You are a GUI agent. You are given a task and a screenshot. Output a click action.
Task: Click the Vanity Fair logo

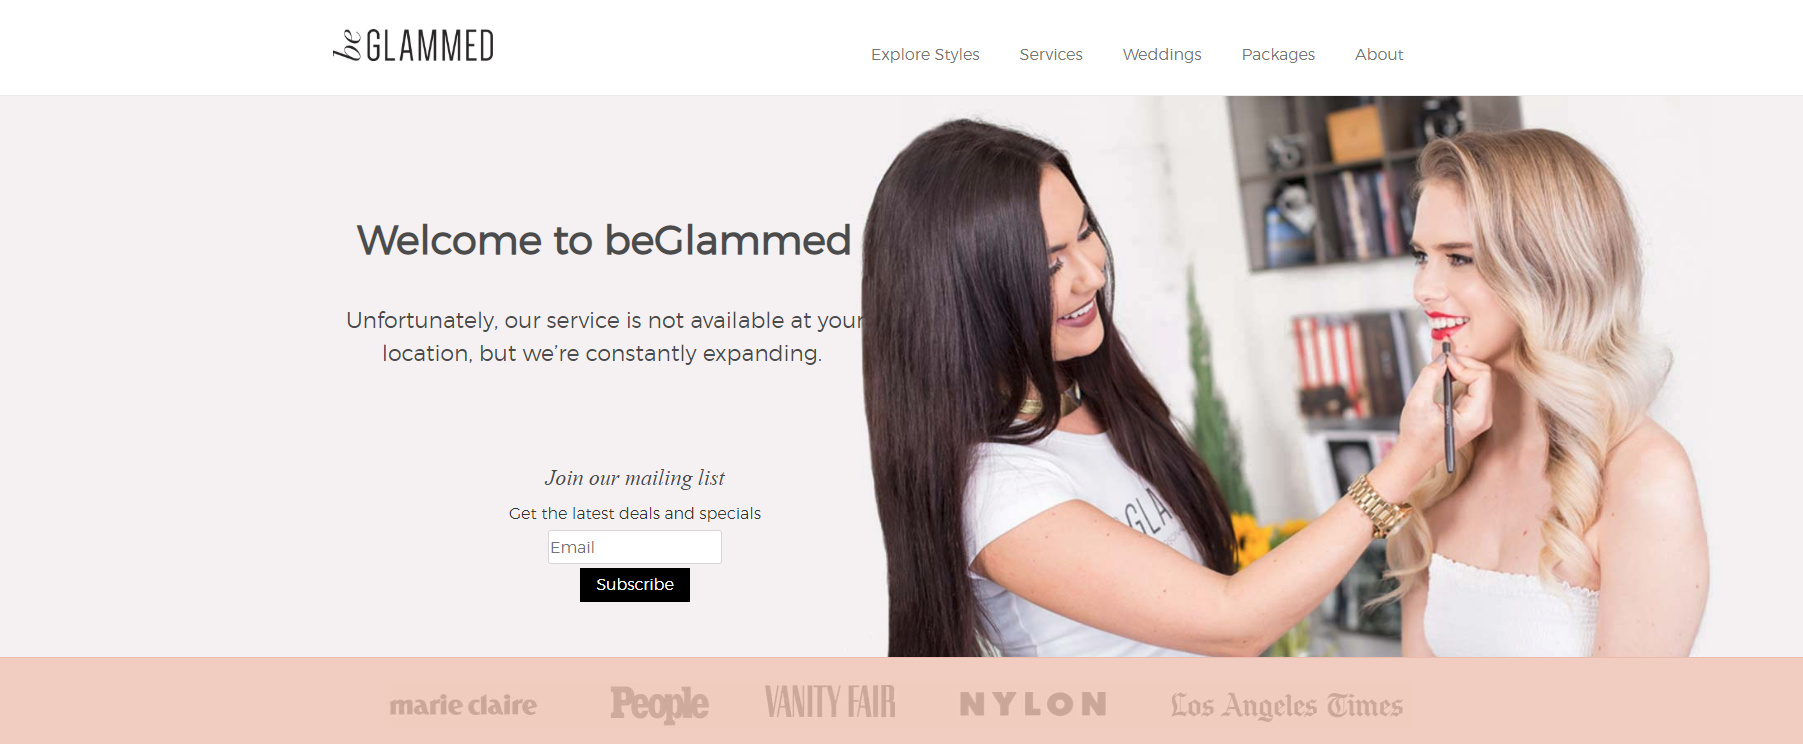[x=830, y=702]
